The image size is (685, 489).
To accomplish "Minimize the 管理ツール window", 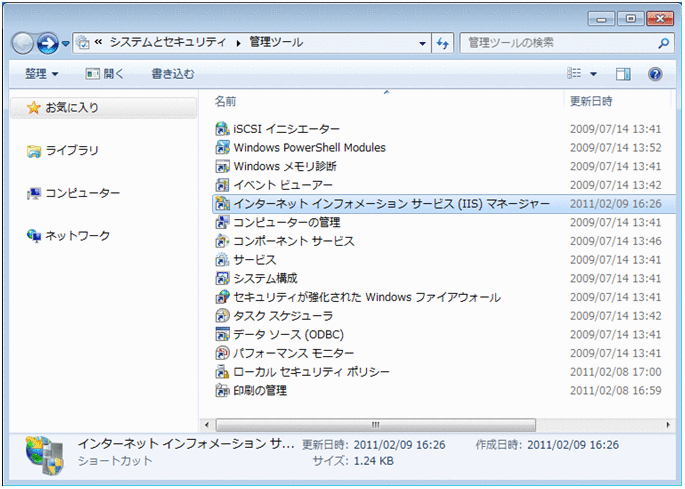I will [x=602, y=19].
